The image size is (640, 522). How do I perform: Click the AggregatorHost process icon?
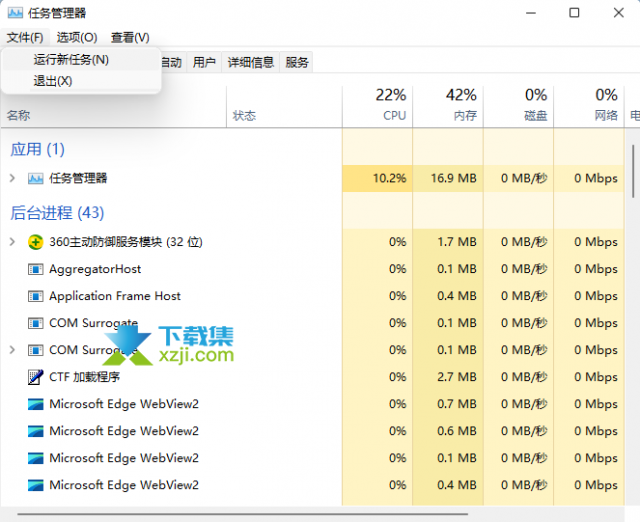coord(36,269)
